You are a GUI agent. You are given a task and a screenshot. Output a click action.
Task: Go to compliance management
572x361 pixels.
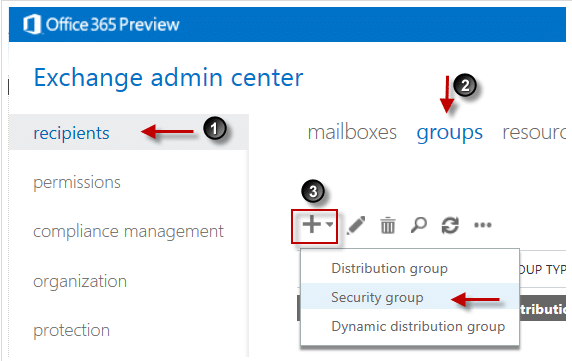point(128,231)
